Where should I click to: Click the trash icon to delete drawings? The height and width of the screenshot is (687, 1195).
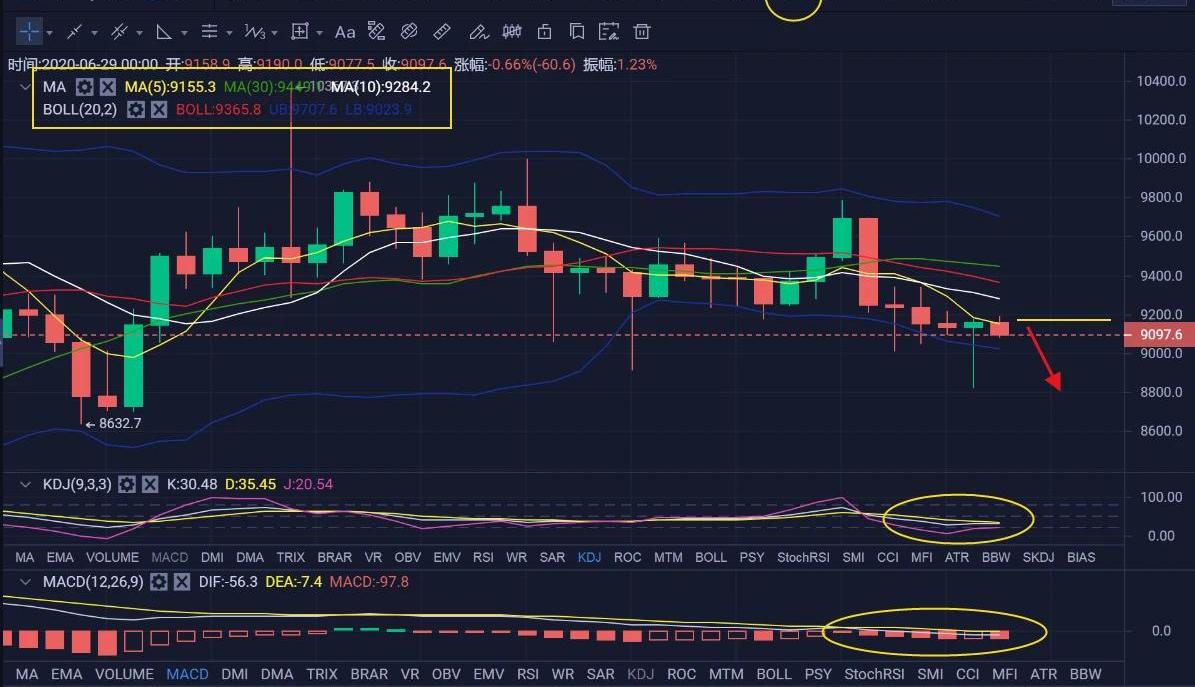pos(642,32)
